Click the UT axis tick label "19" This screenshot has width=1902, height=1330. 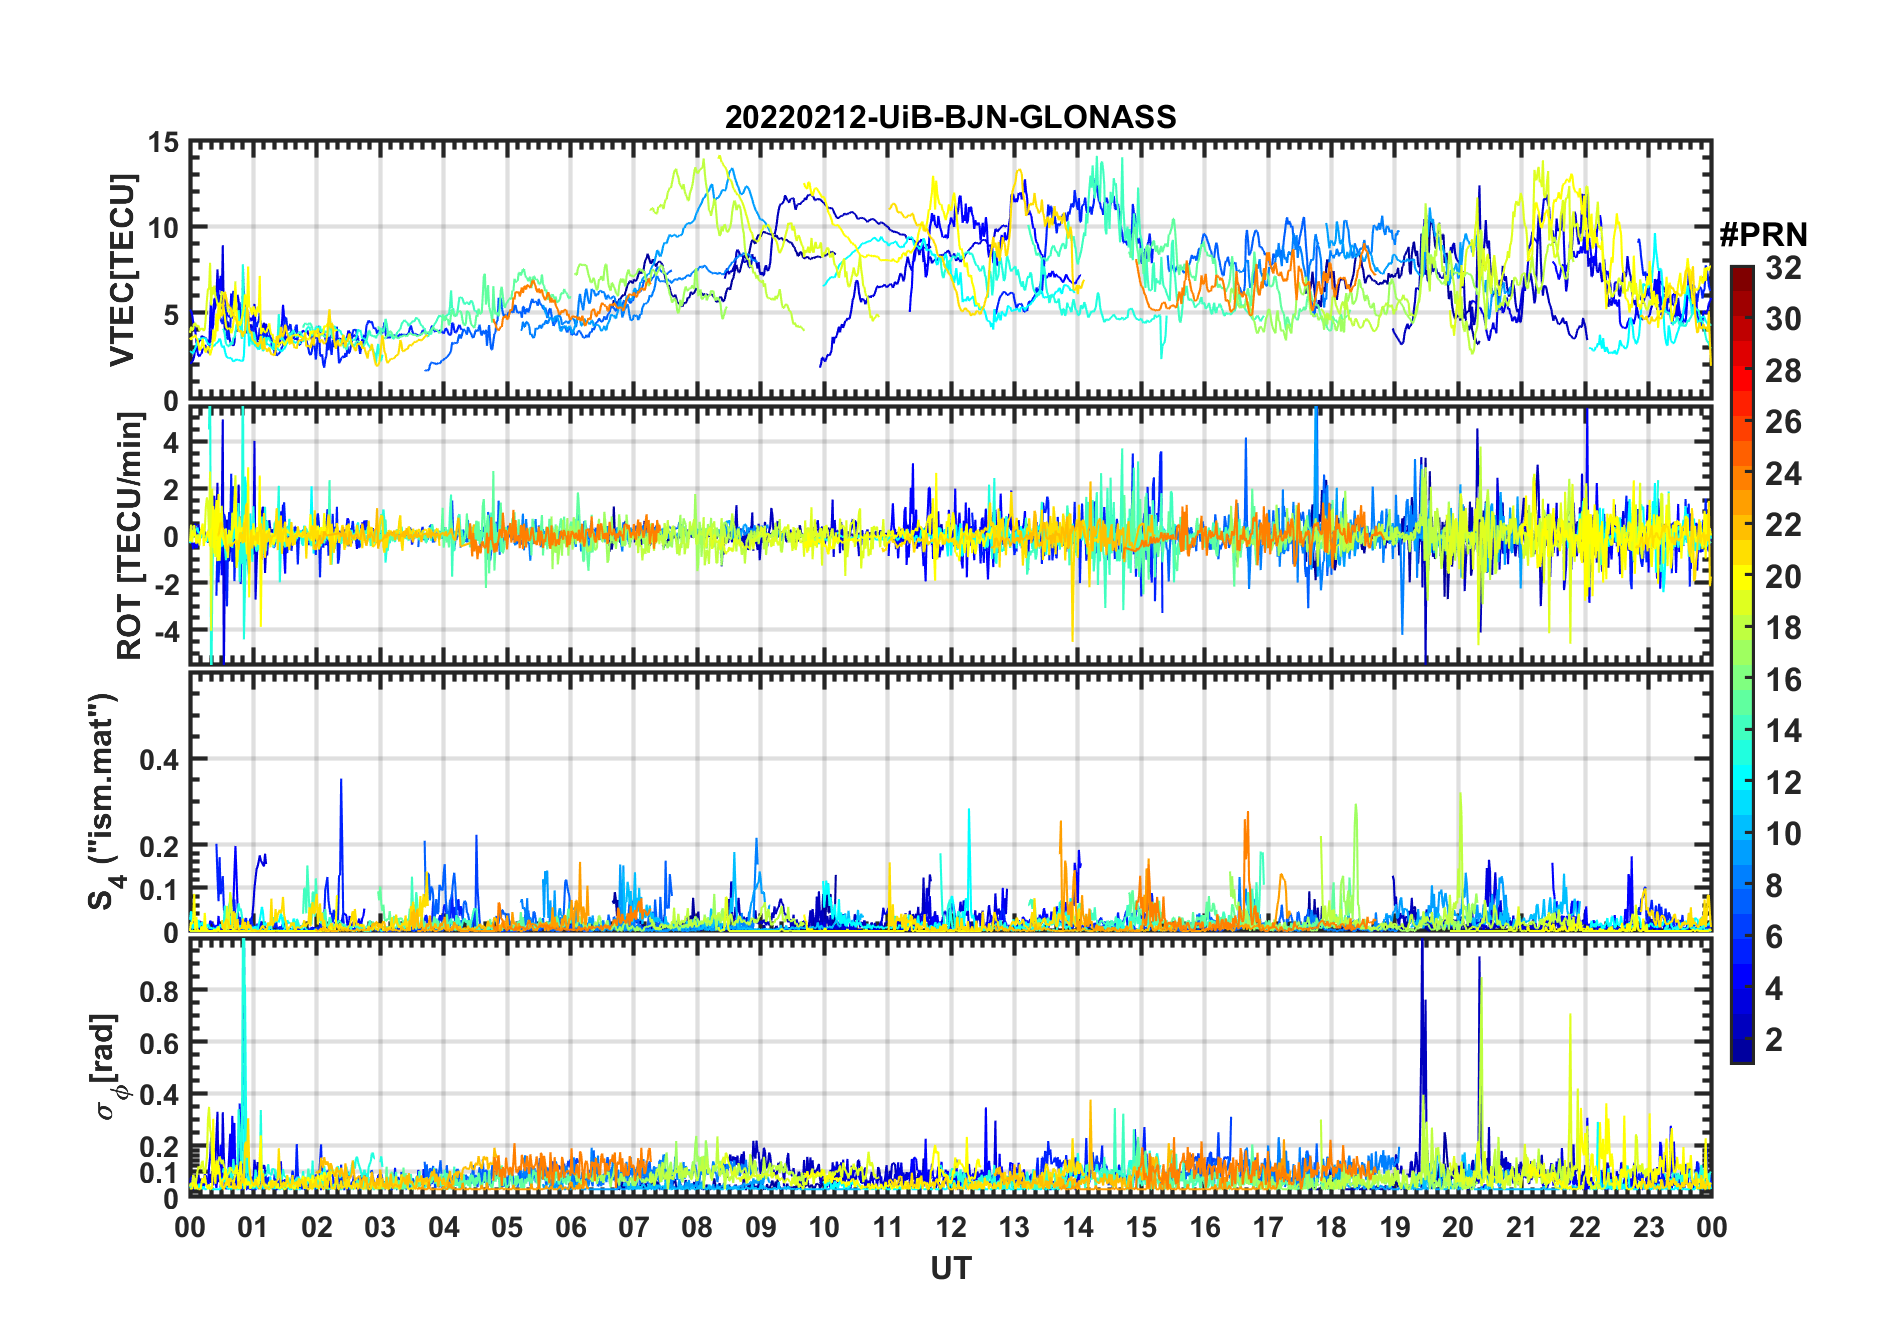point(1395,1227)
